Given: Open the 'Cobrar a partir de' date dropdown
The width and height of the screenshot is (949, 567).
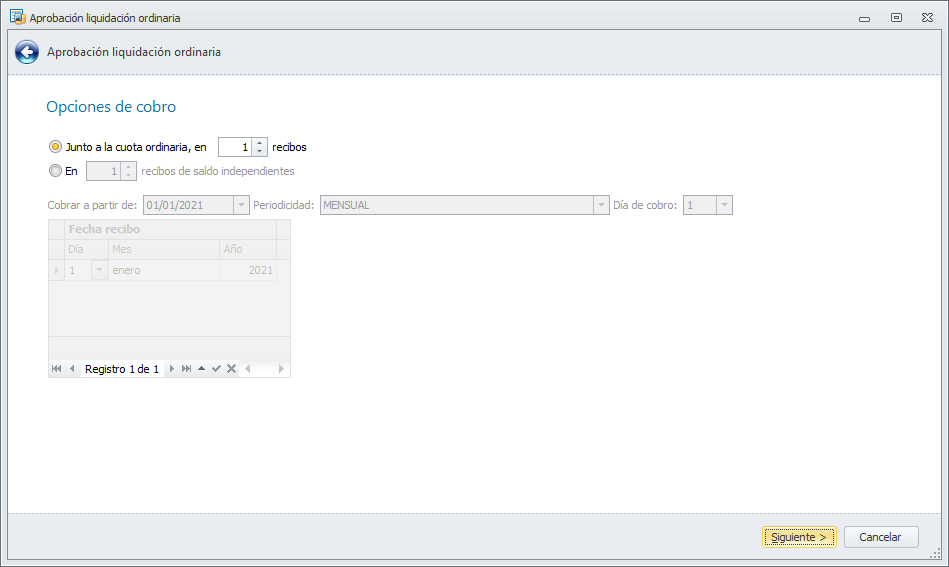Looking at the screenshot, I should [x=241, y=205].
